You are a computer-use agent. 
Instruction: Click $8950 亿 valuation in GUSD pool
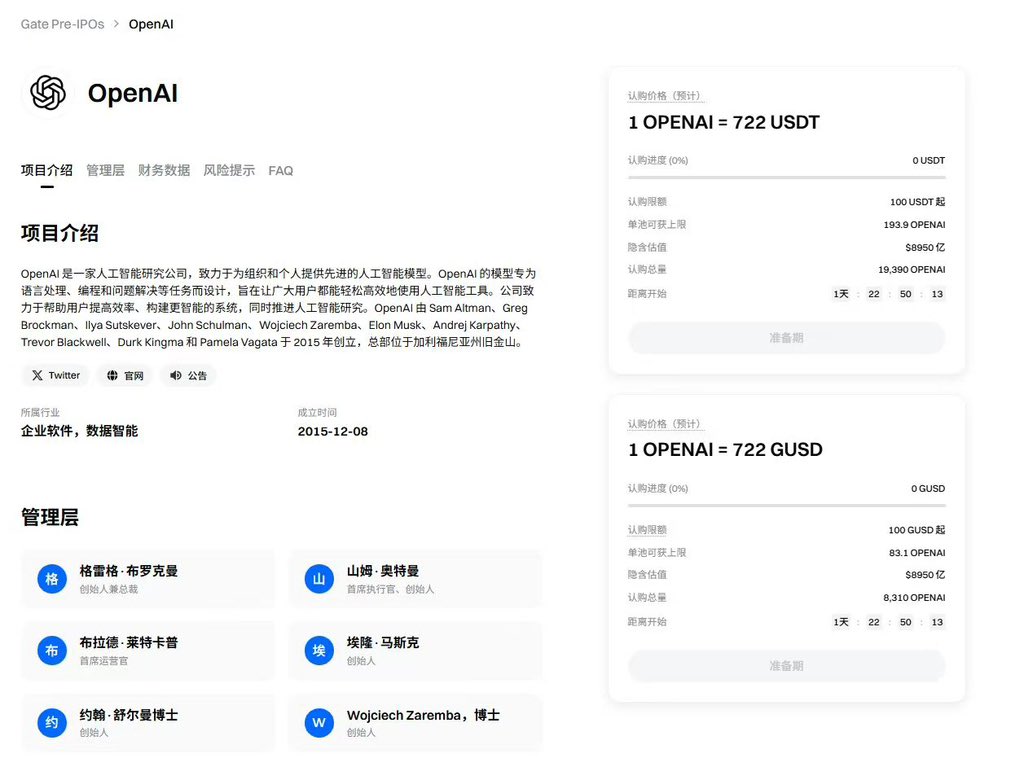(x=925, y=575)
